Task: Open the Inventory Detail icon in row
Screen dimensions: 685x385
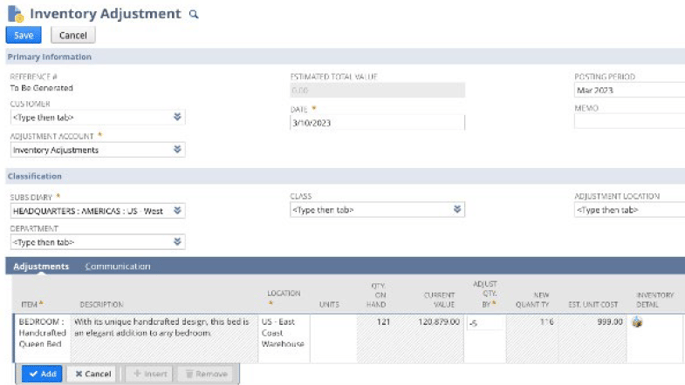Action: pyautogui.click(x=637, y=323)
